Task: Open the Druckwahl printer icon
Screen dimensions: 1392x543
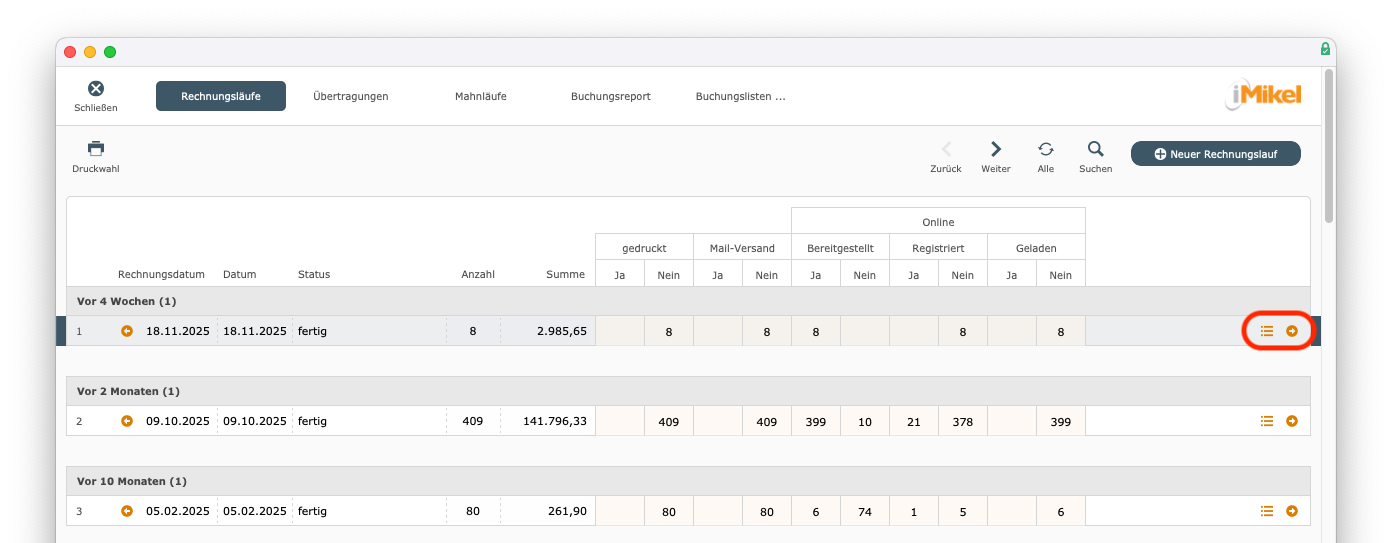Action: (x=96, y=149)
